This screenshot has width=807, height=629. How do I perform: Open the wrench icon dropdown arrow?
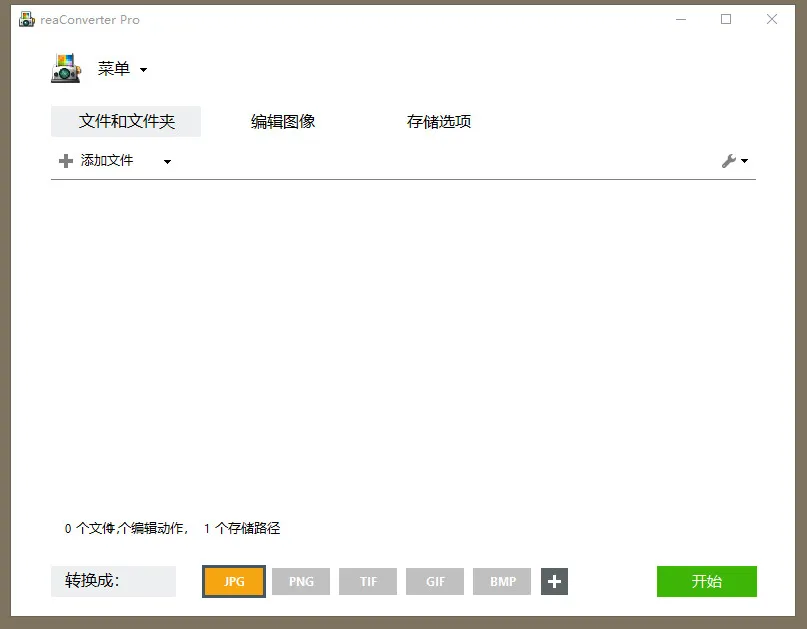tap(742, 160)
